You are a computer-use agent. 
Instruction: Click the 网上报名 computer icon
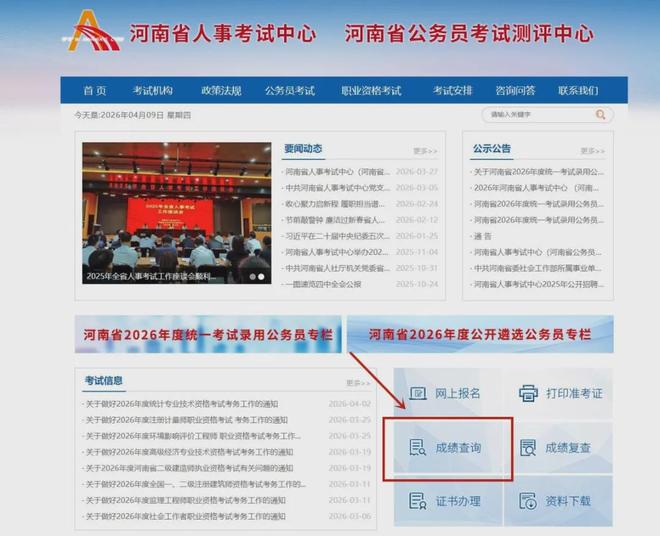click(418, 394)
